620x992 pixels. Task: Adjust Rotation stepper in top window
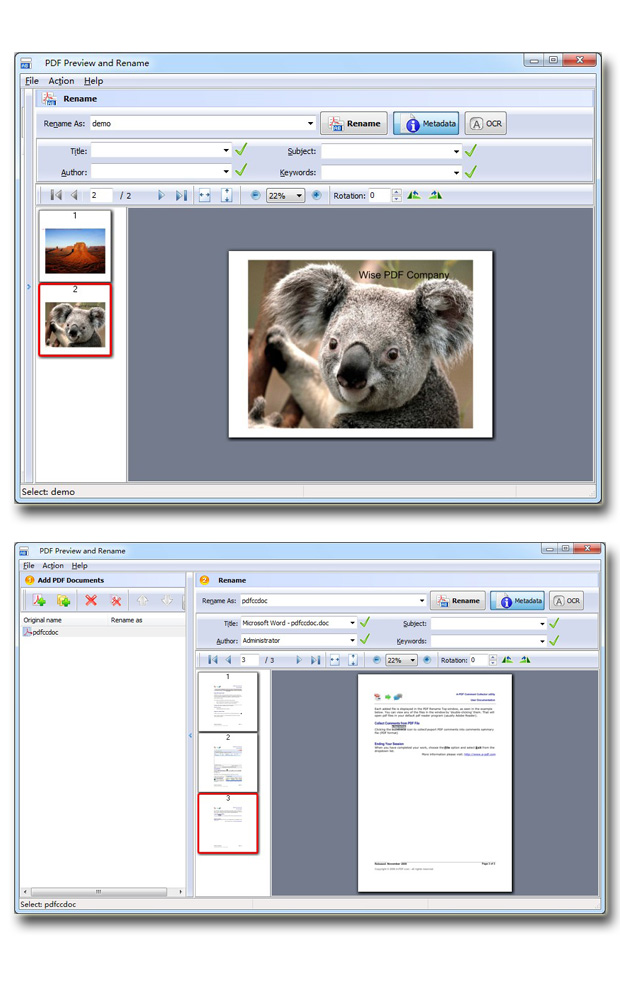397,195
